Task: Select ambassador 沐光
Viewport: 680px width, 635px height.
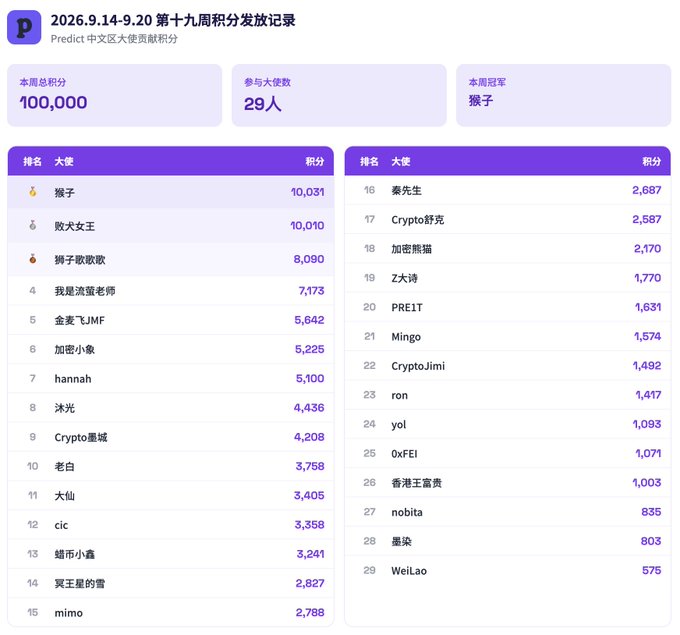Action: point(65,408)
